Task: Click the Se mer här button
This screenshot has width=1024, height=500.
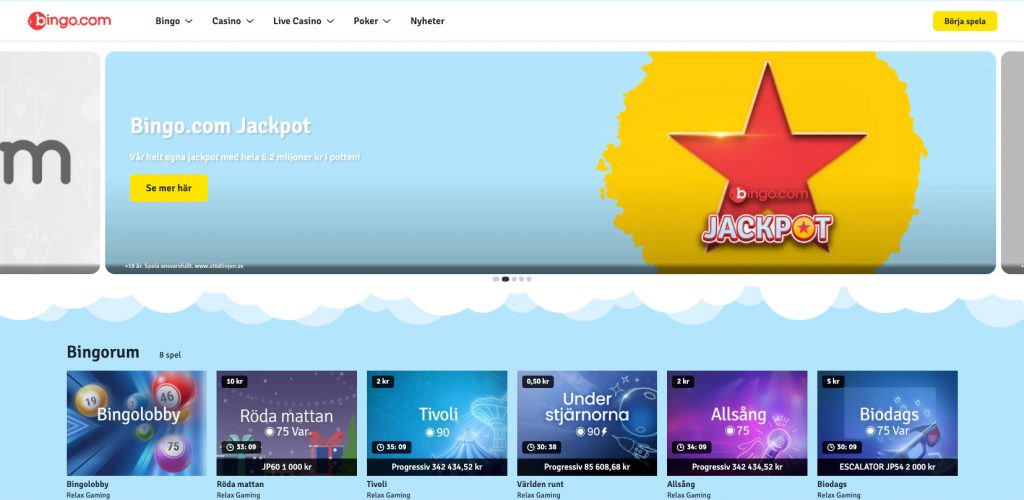Action: [x=169, y=188]
